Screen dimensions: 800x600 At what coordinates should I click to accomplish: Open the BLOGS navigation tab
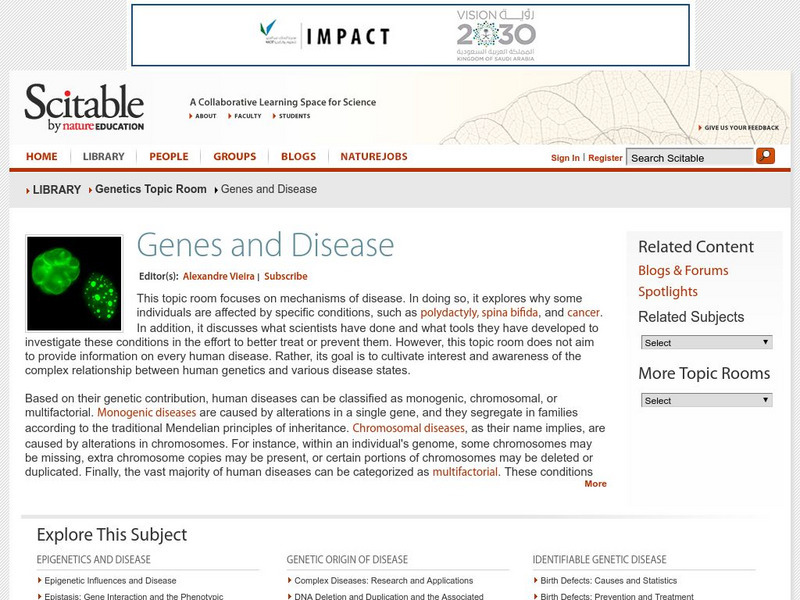300,156
